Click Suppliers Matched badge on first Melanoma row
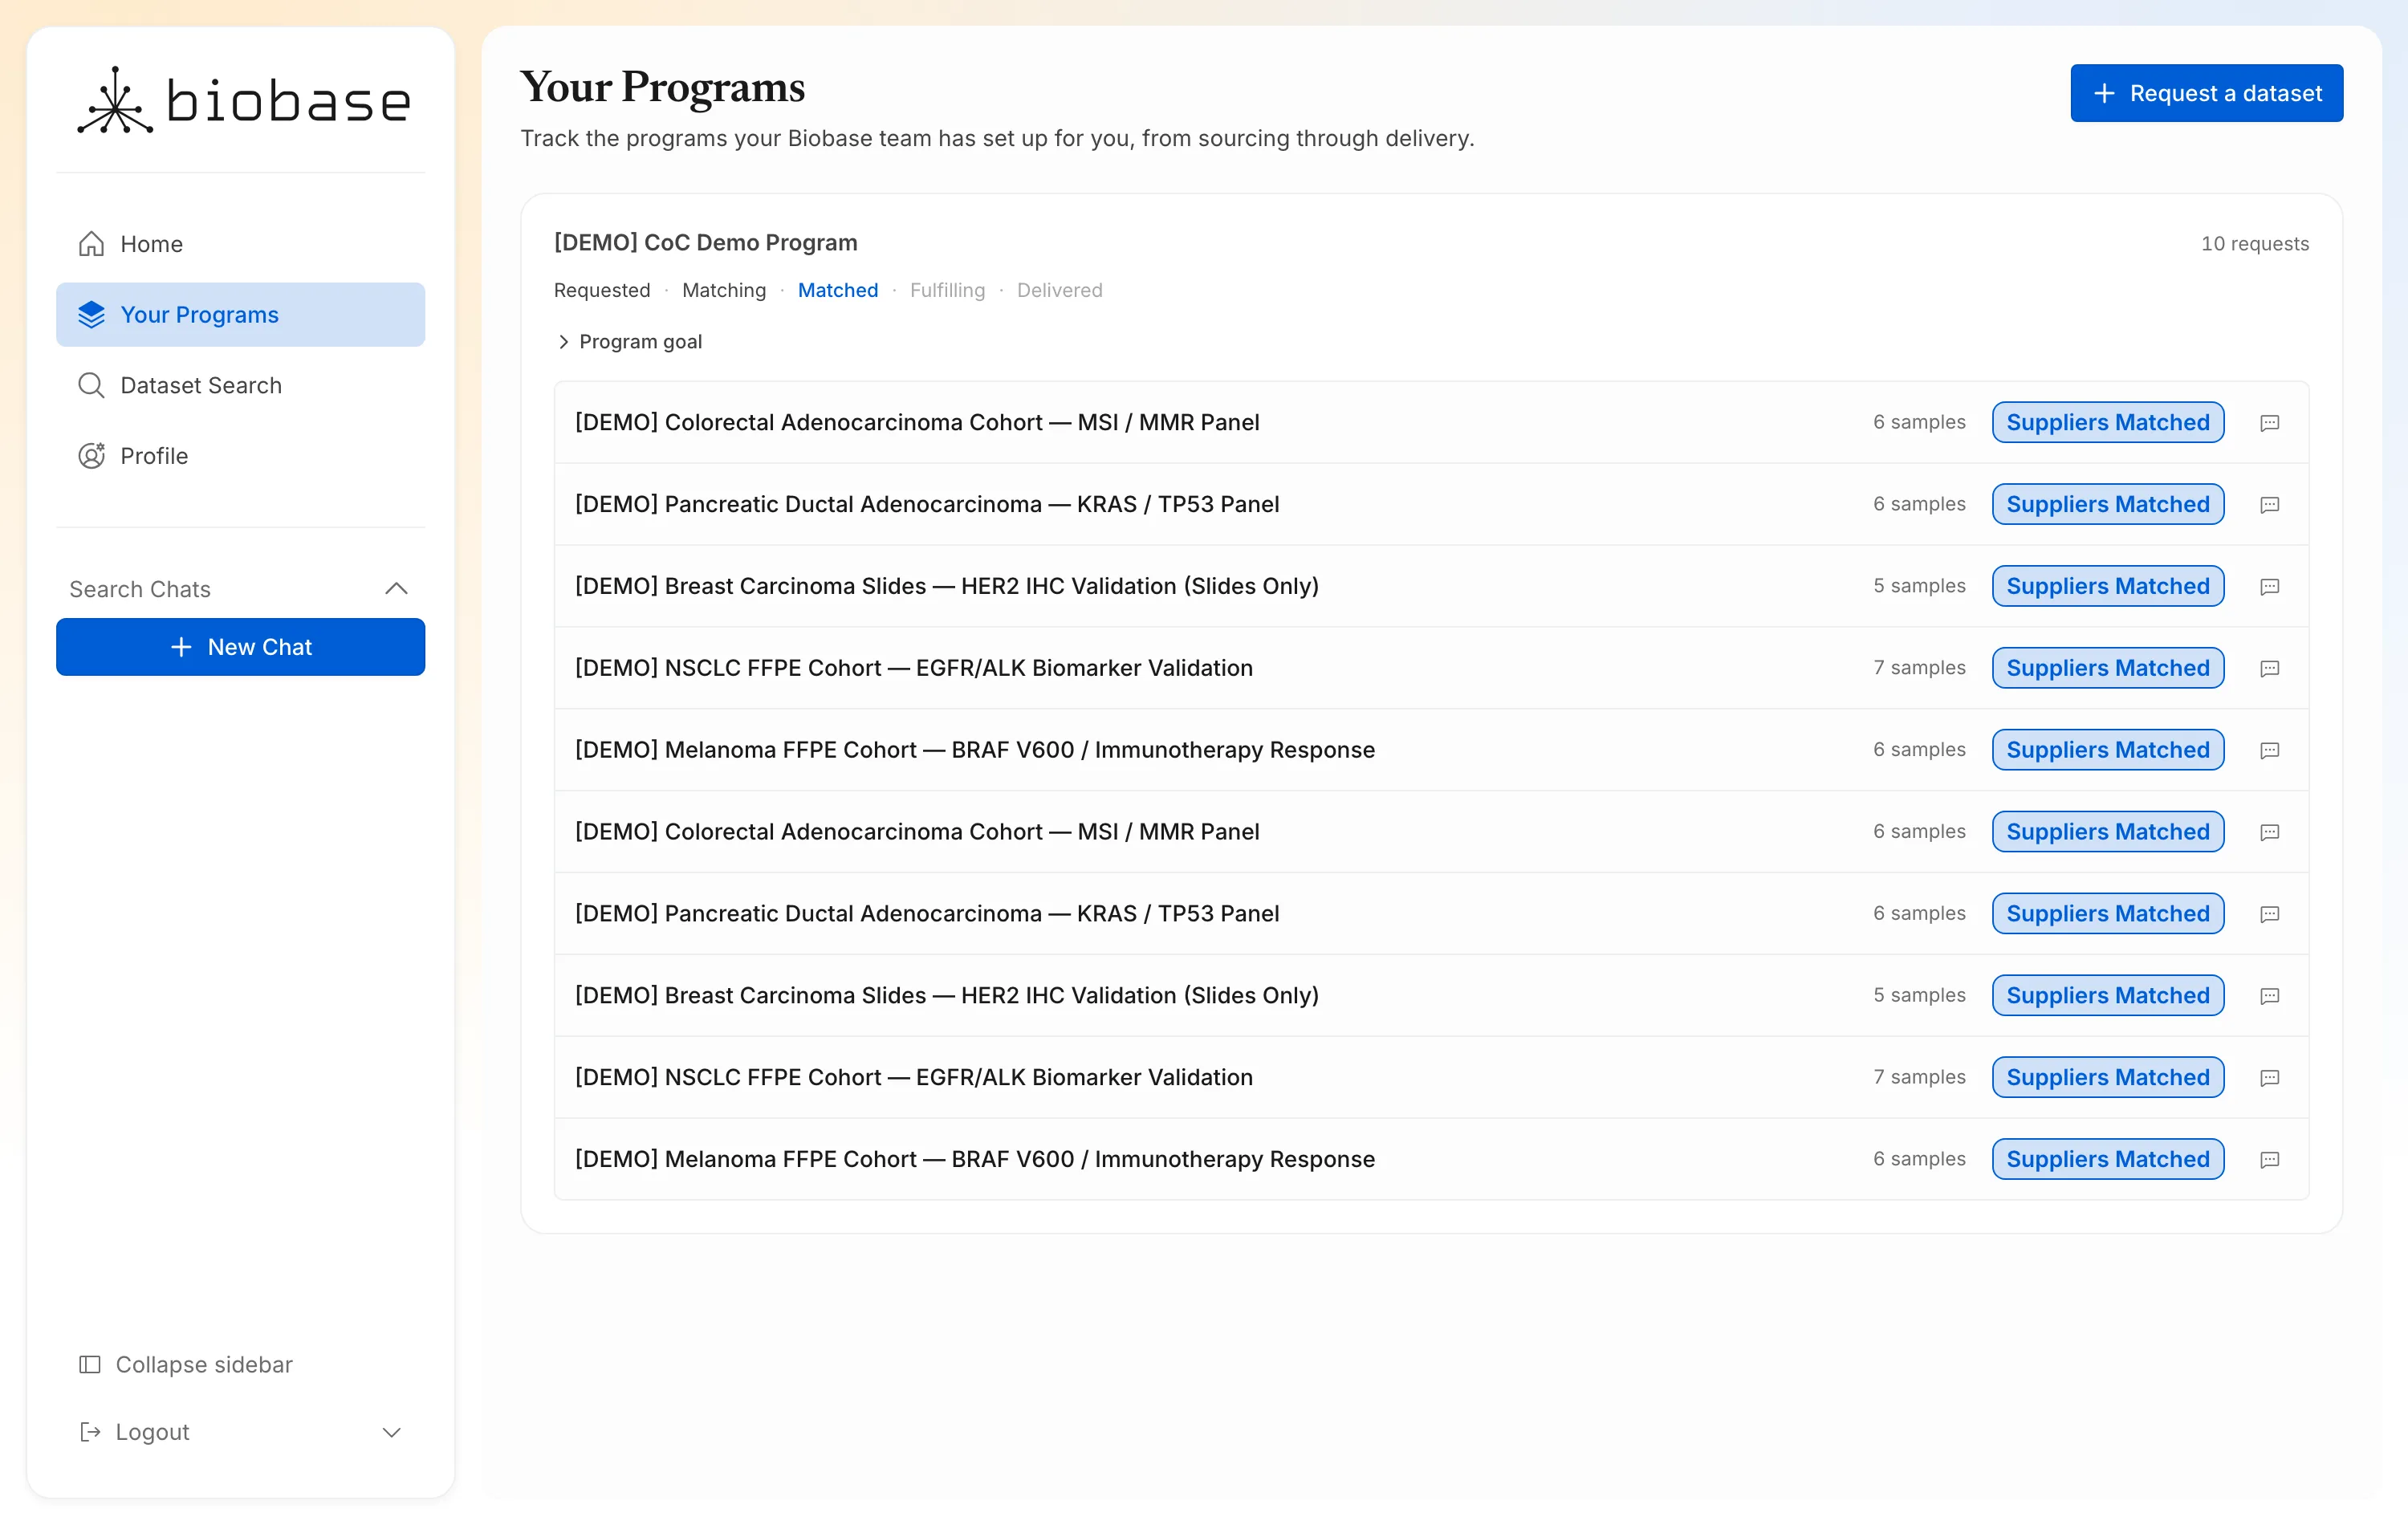Image resolution: width=2408 pixels, height=1525 pixels. (x=2107, y=750)
